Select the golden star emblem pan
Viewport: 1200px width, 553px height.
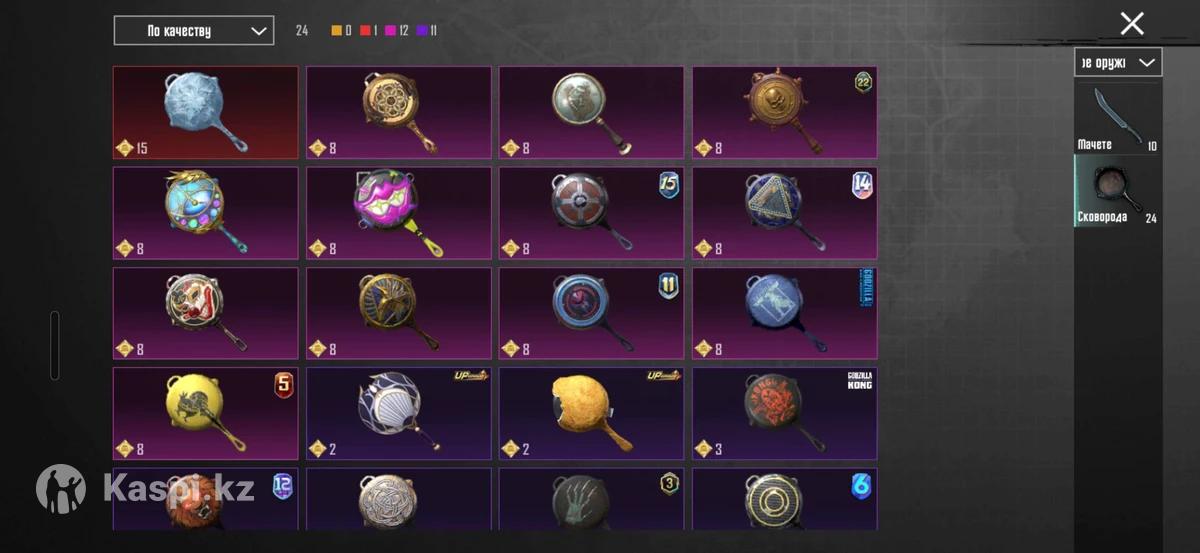[398, 313]
